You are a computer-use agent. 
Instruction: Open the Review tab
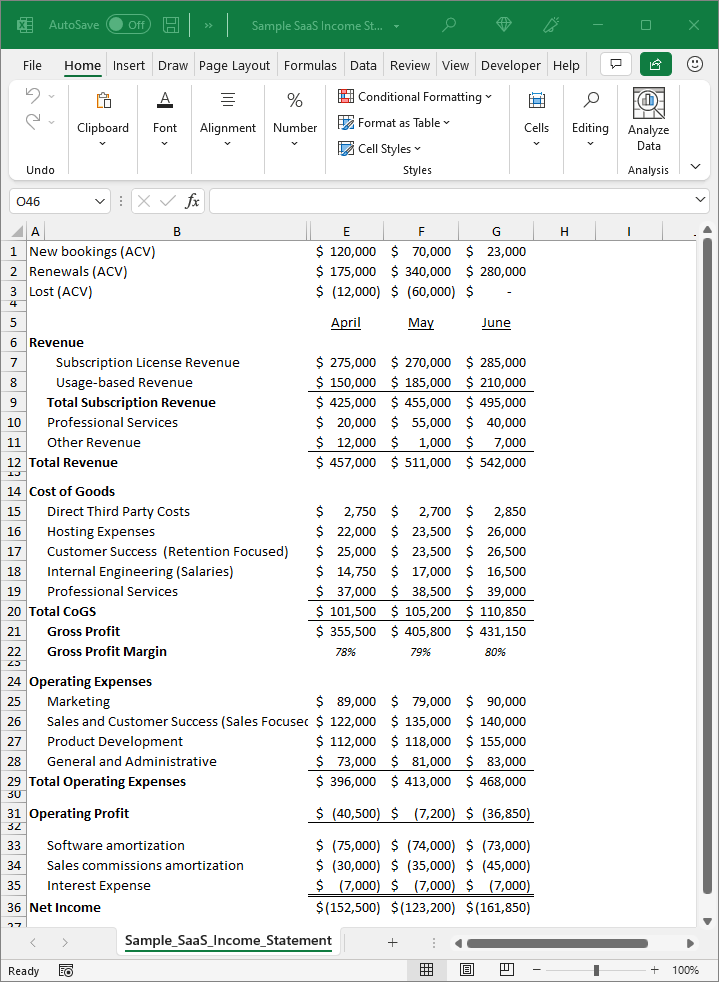click(410, 65)
